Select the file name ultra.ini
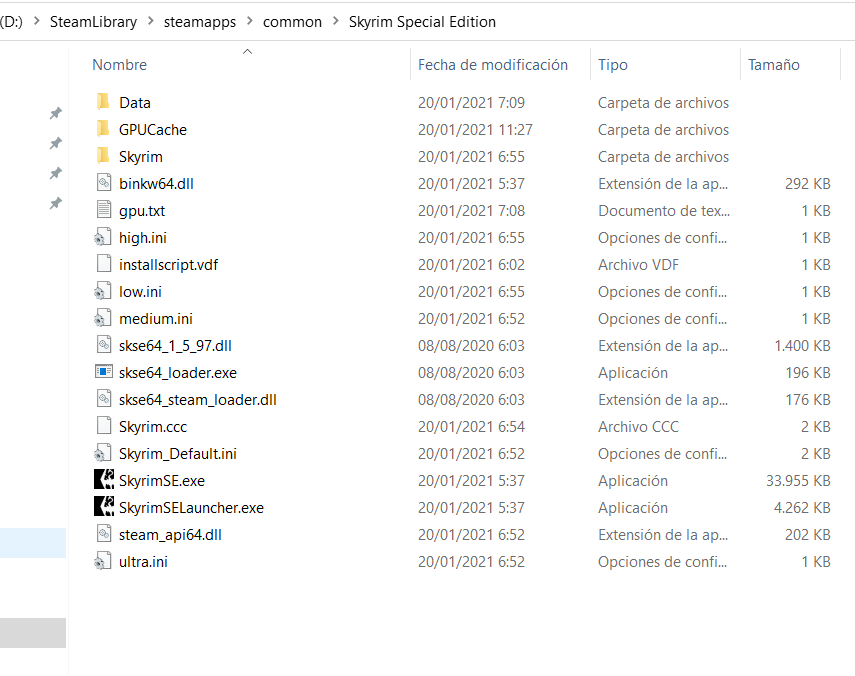 coord(143,562)
